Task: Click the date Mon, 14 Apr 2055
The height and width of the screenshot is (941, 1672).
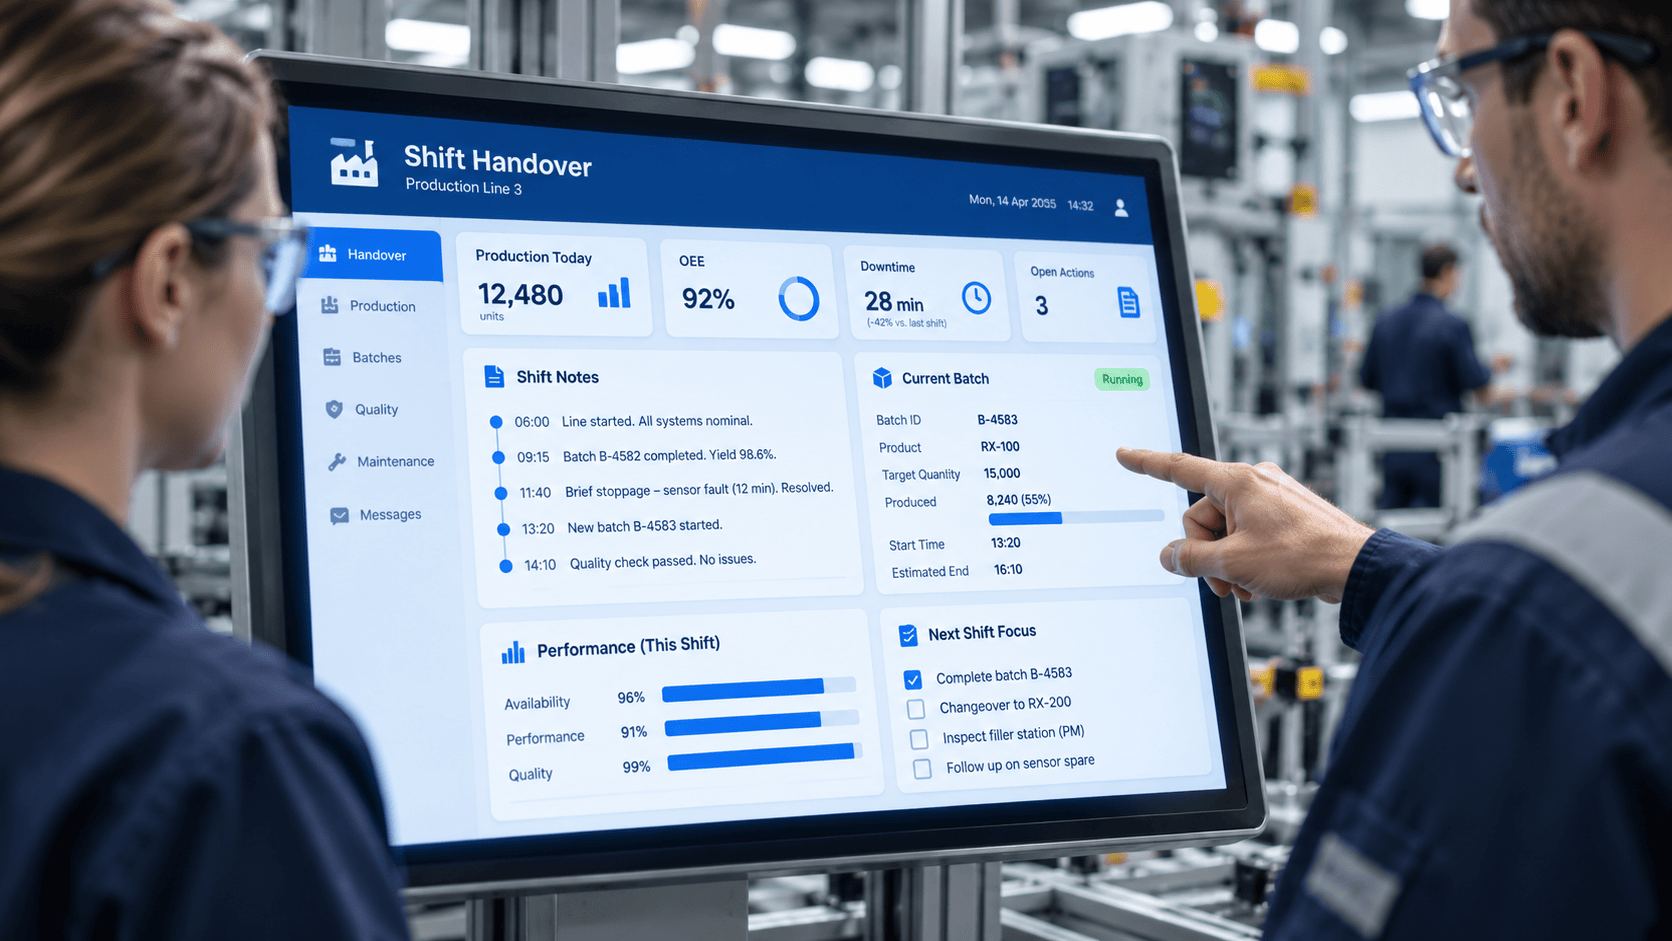Action: click(1012, 201)
